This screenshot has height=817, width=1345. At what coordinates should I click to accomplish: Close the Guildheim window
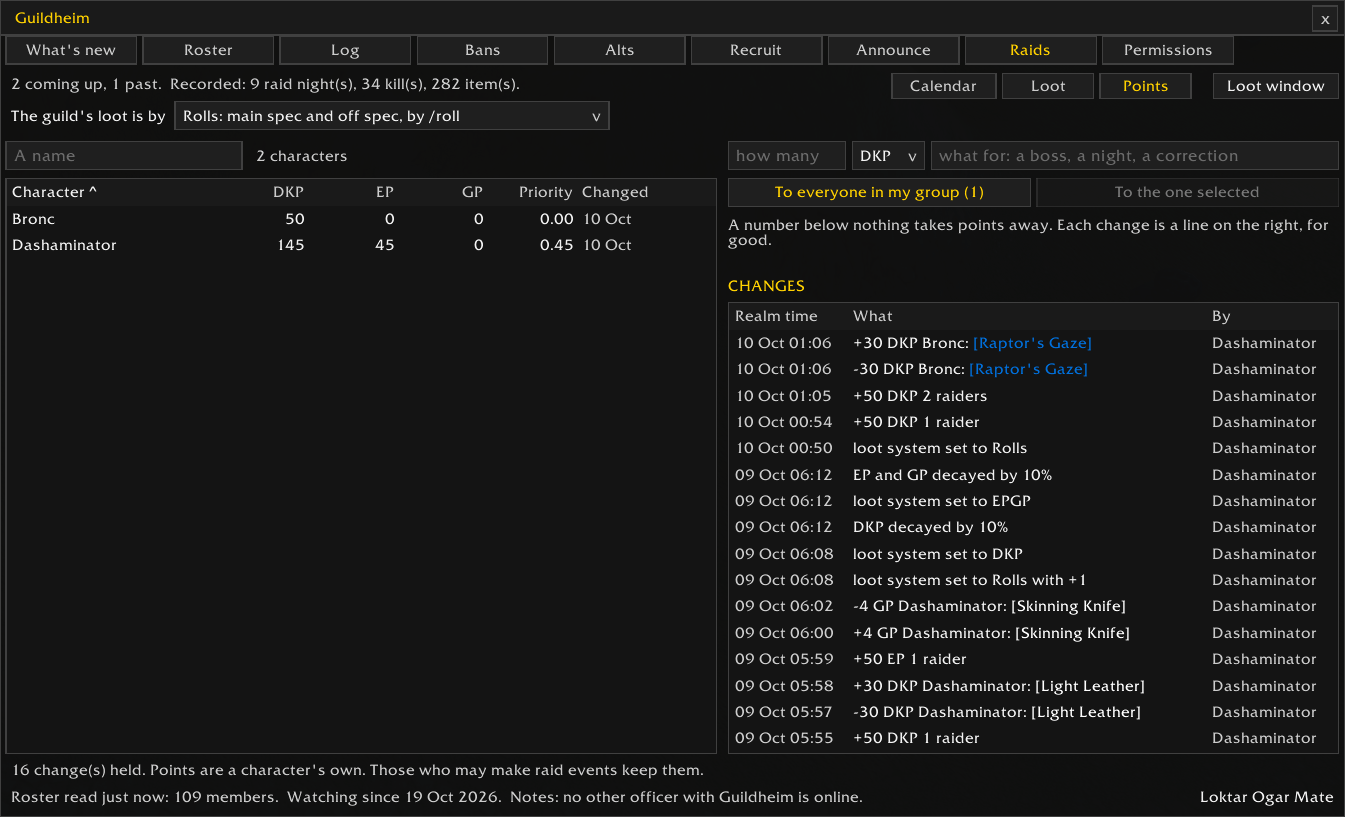1324,19
